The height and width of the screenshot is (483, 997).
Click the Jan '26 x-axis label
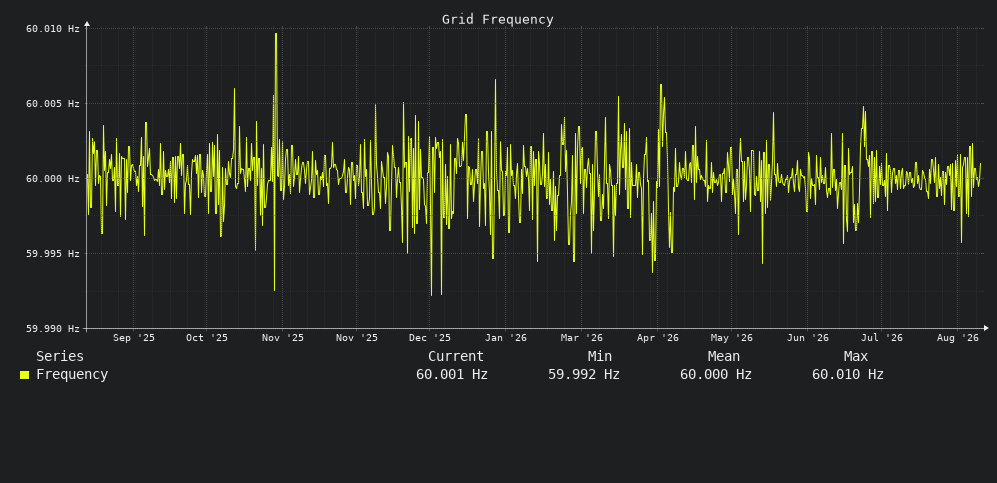[x=506, y=337]
